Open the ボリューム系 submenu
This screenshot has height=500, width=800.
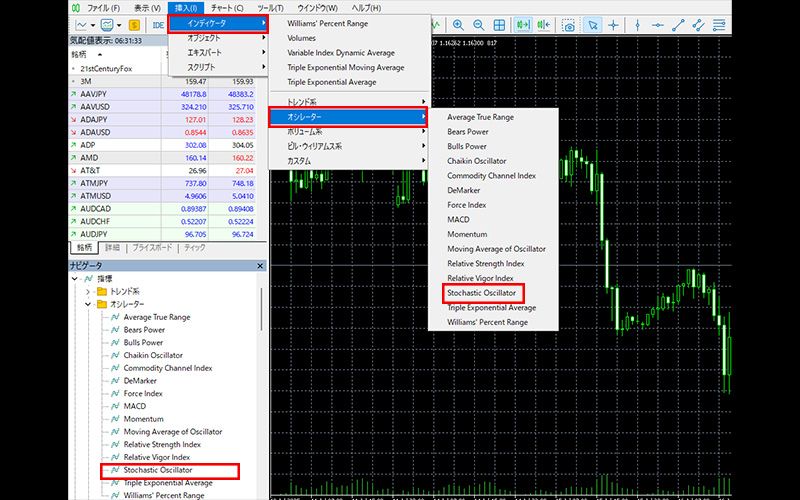pyautogui.click(x=349, y=132)
